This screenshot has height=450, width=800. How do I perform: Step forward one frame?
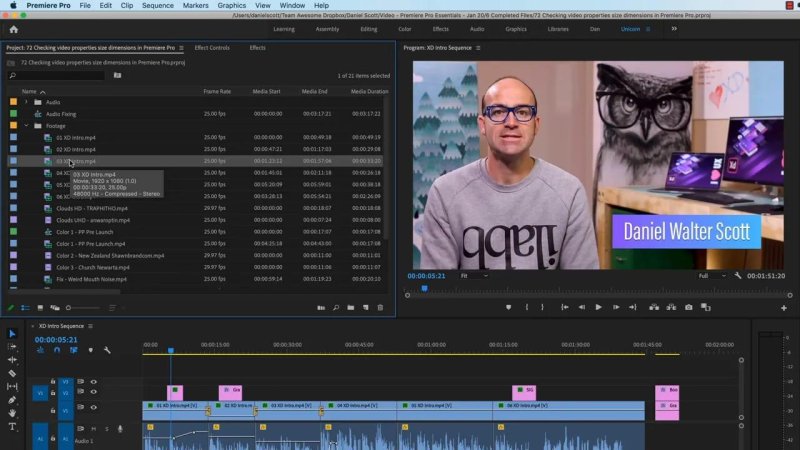coord(616,307)
